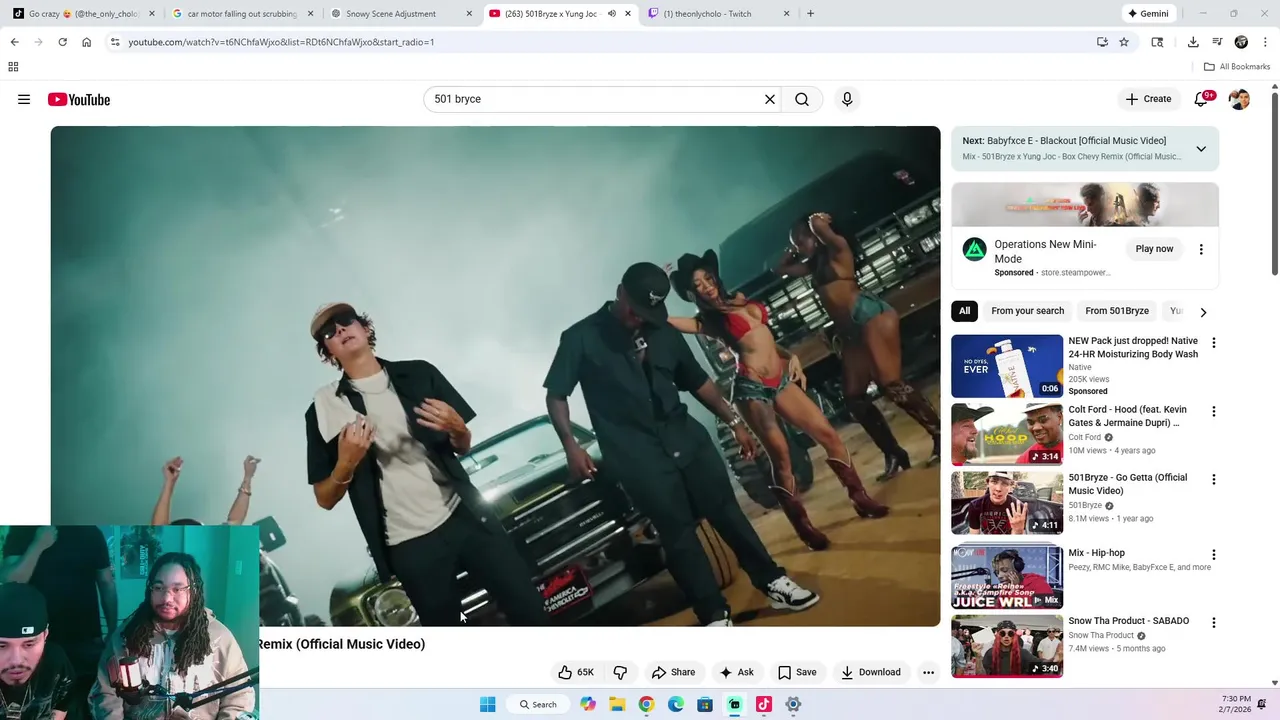1280x720 pixels.
Task: Open Windows Start menu
Action: (x=487, y=704)
